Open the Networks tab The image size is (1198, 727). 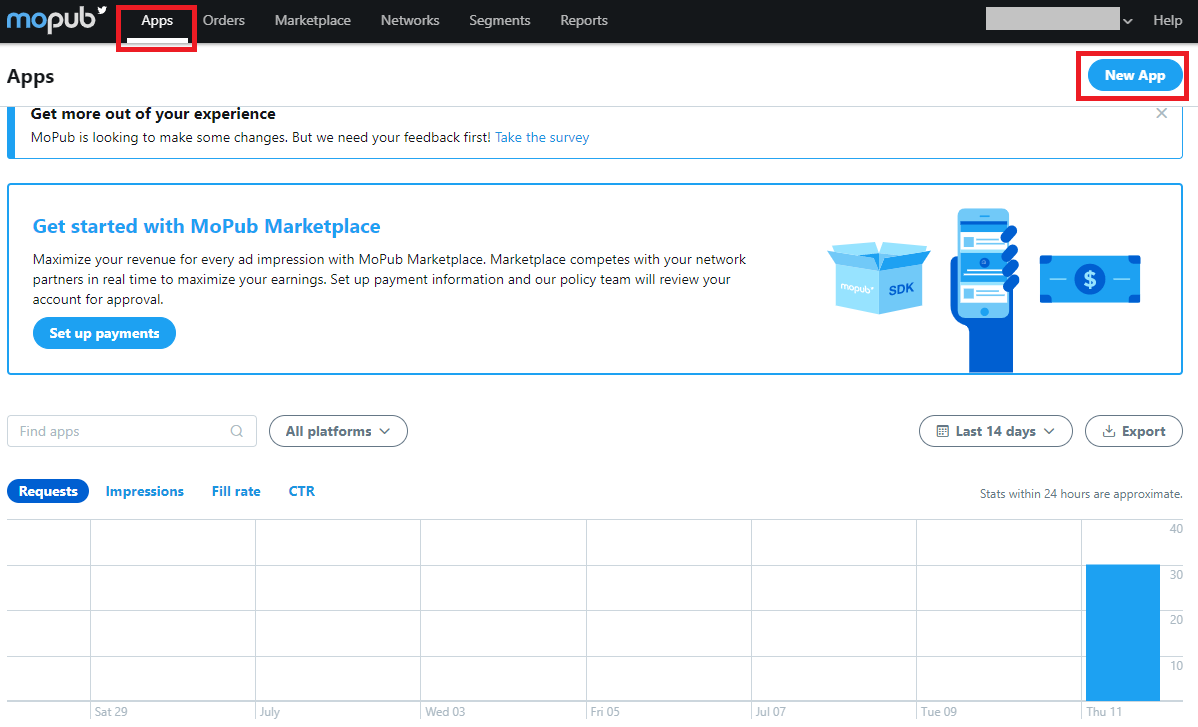point(410,21)
